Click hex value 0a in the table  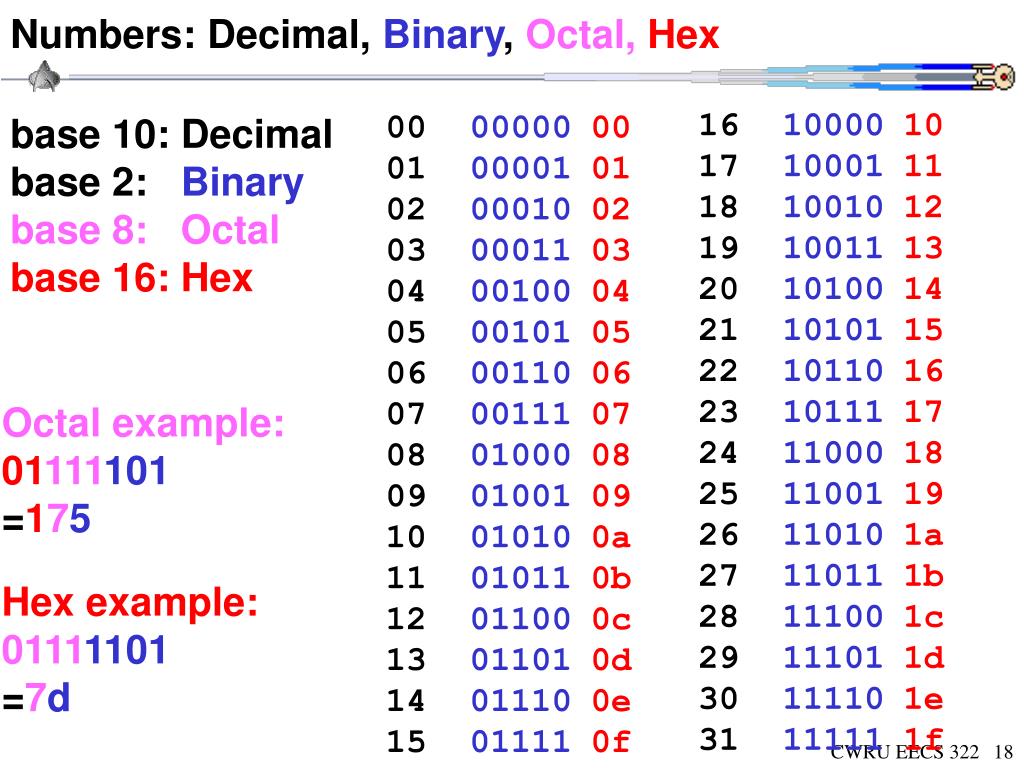pyautogui.click(x=611, y=537)
